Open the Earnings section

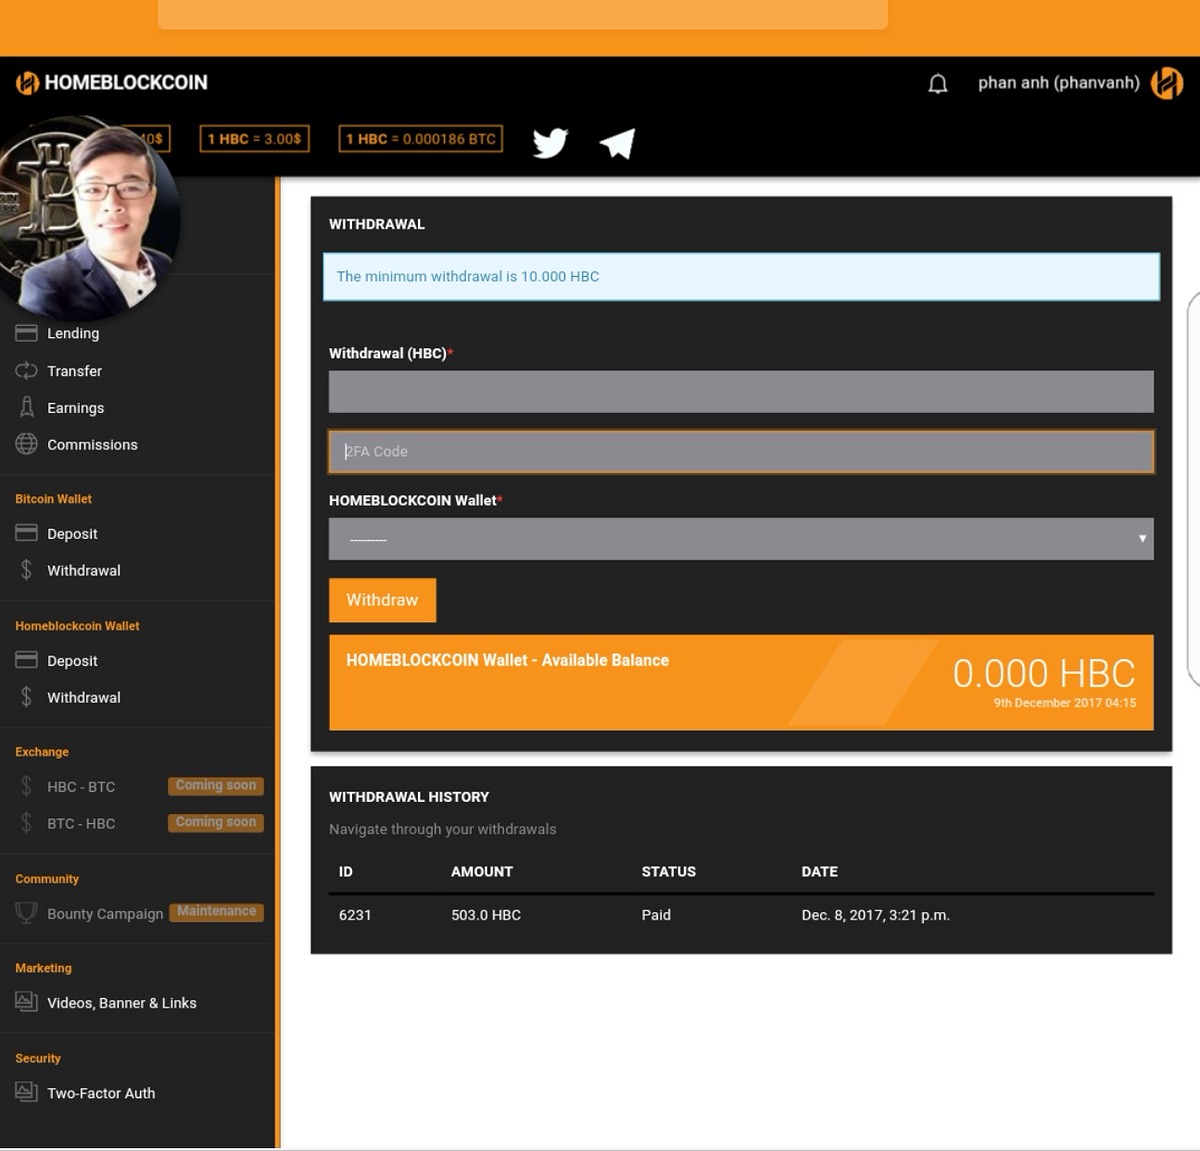[x=75, y=408]
